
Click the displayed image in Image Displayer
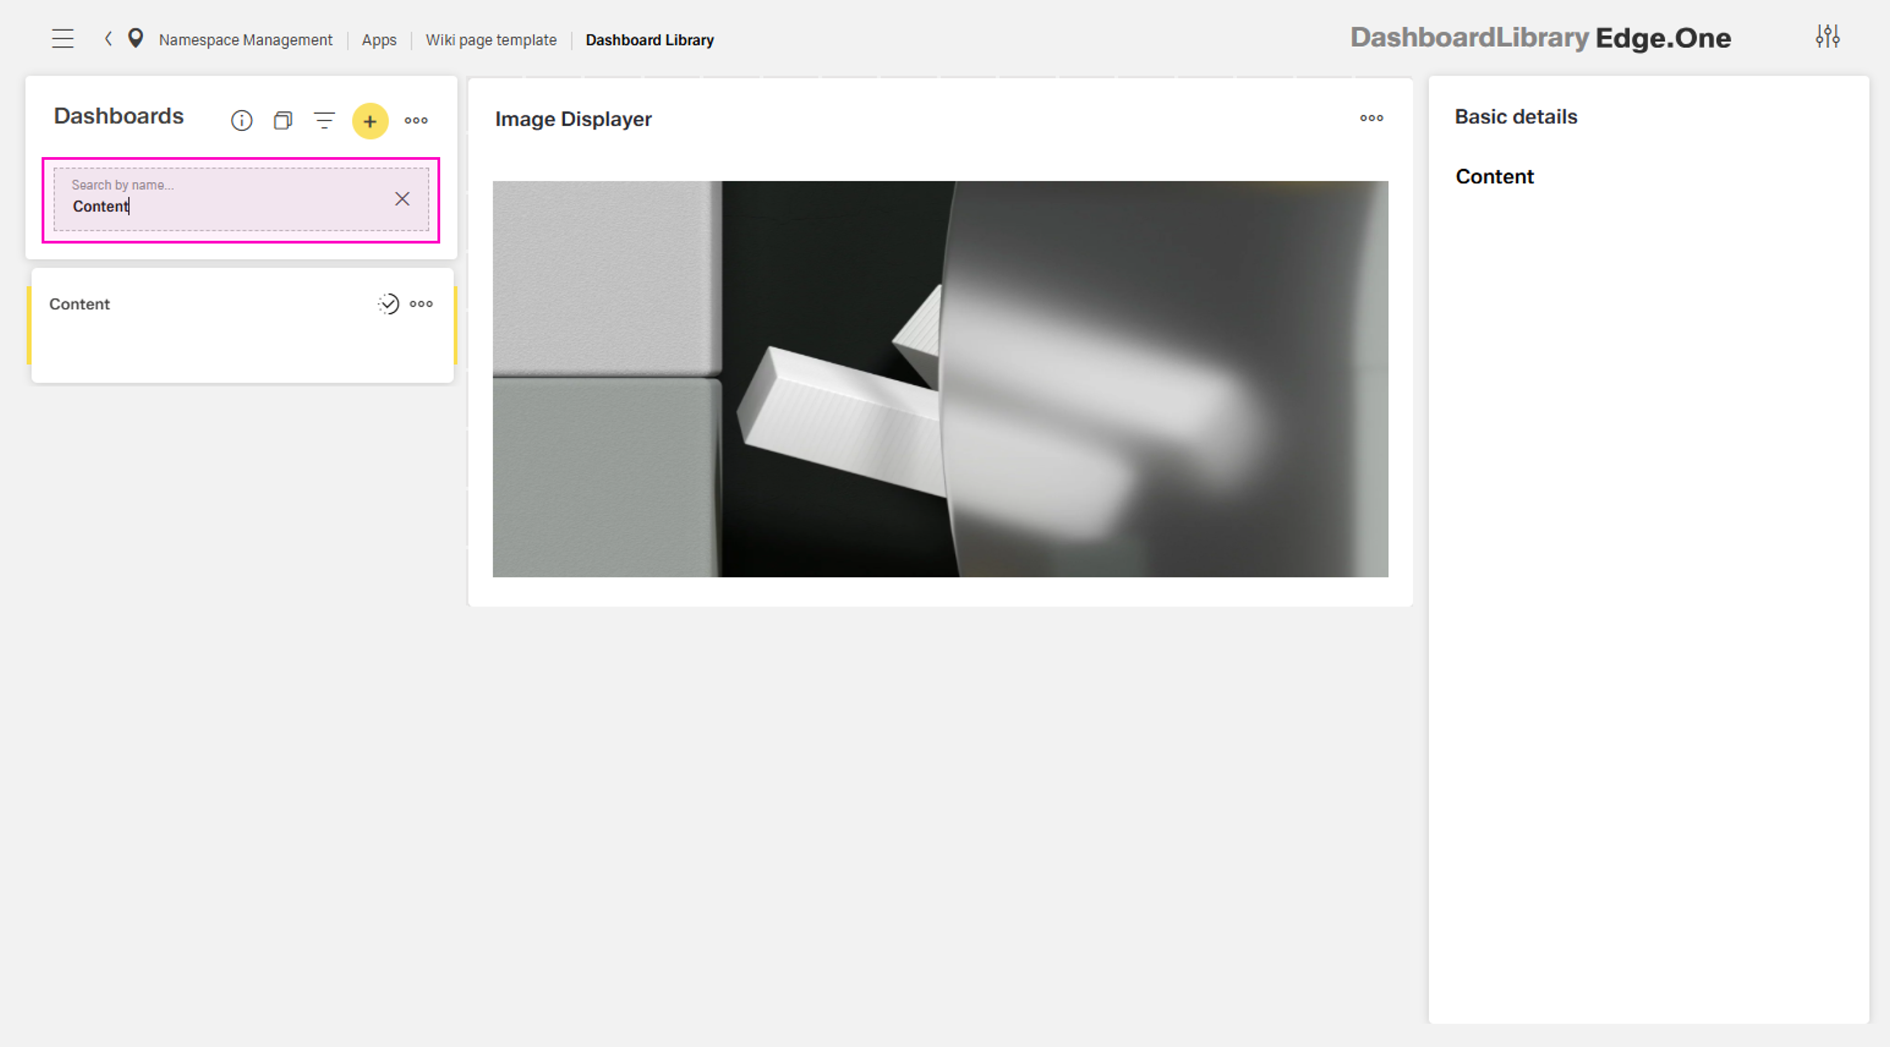click(x=940, y=379)
